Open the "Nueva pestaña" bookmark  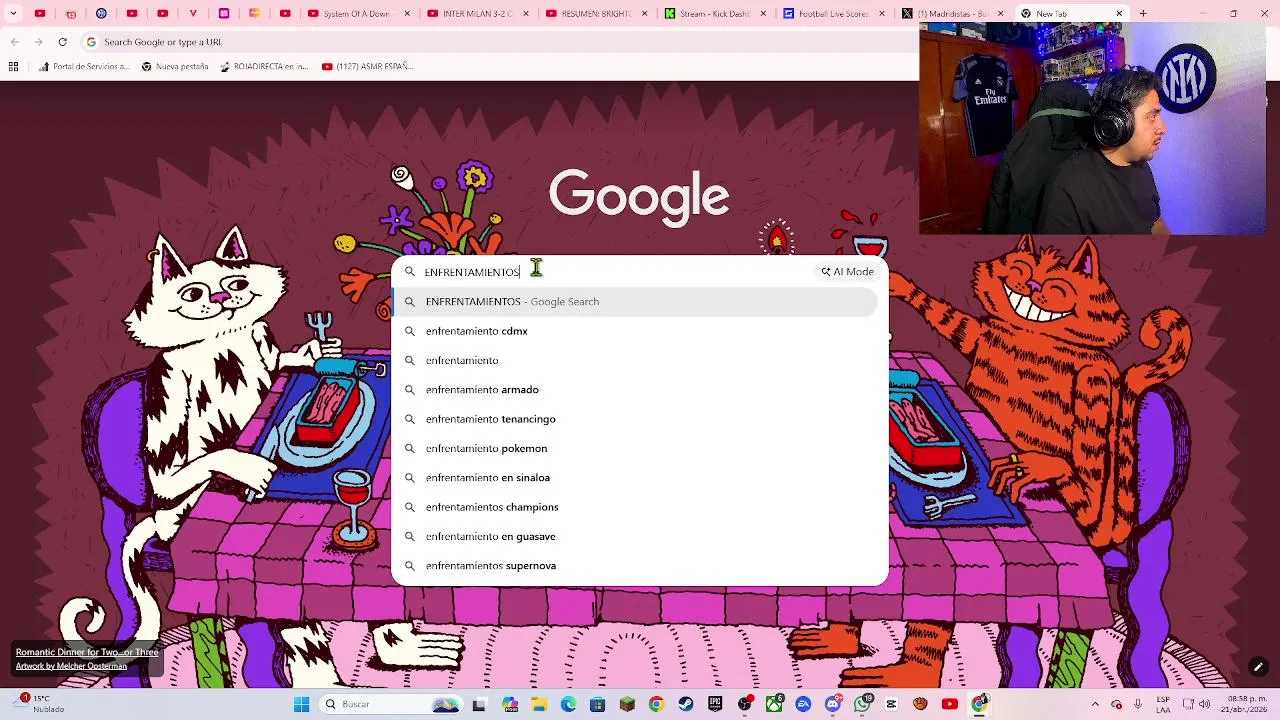pyautogui.click(x=175, y=66)
